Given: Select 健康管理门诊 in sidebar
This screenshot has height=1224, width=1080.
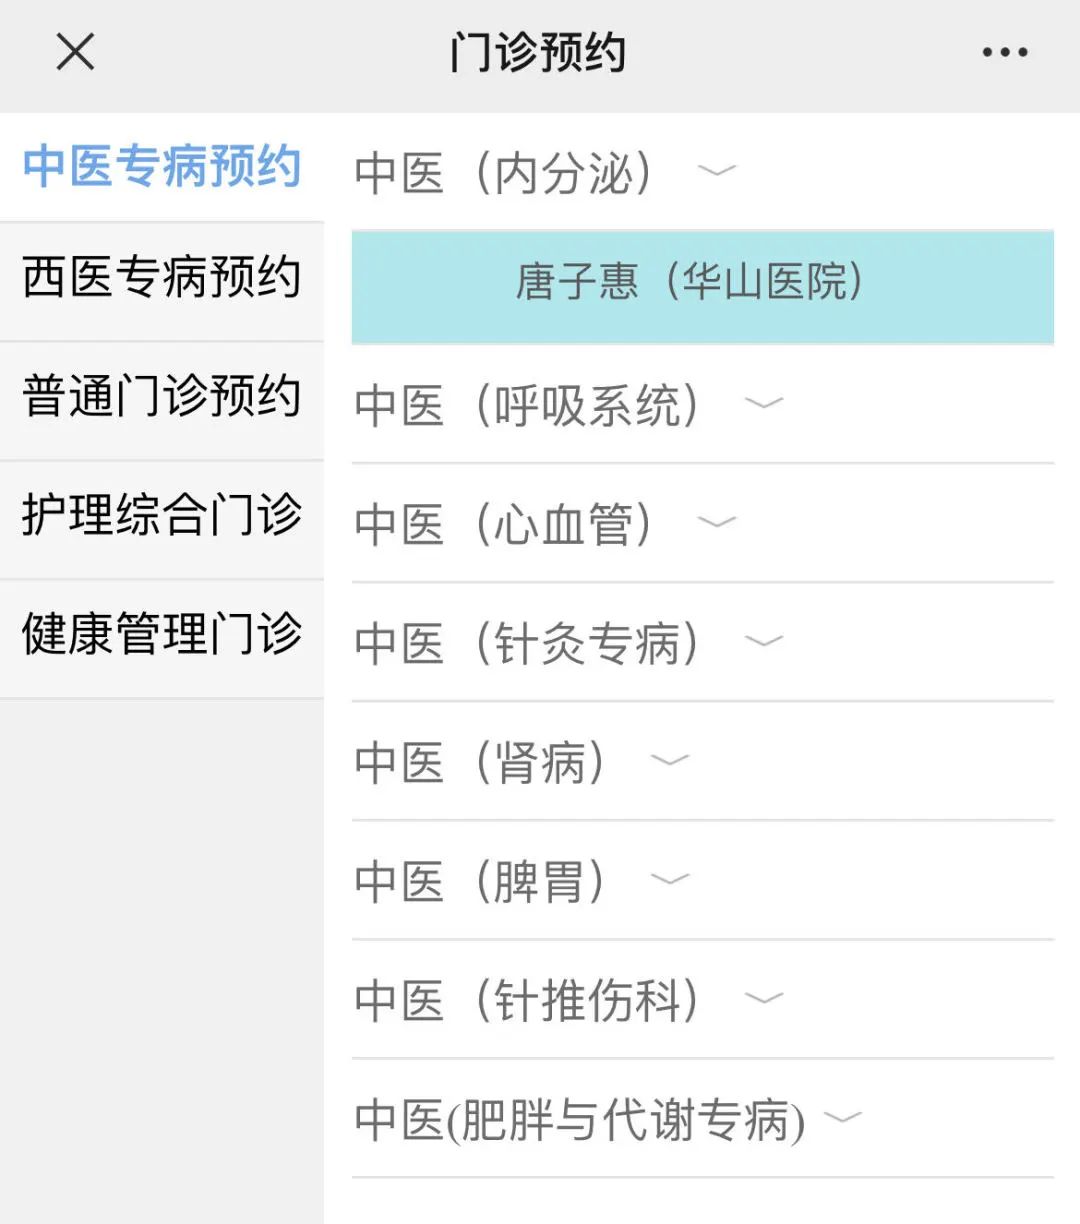Looking at the screenshot, I should [x=161, y=634].
